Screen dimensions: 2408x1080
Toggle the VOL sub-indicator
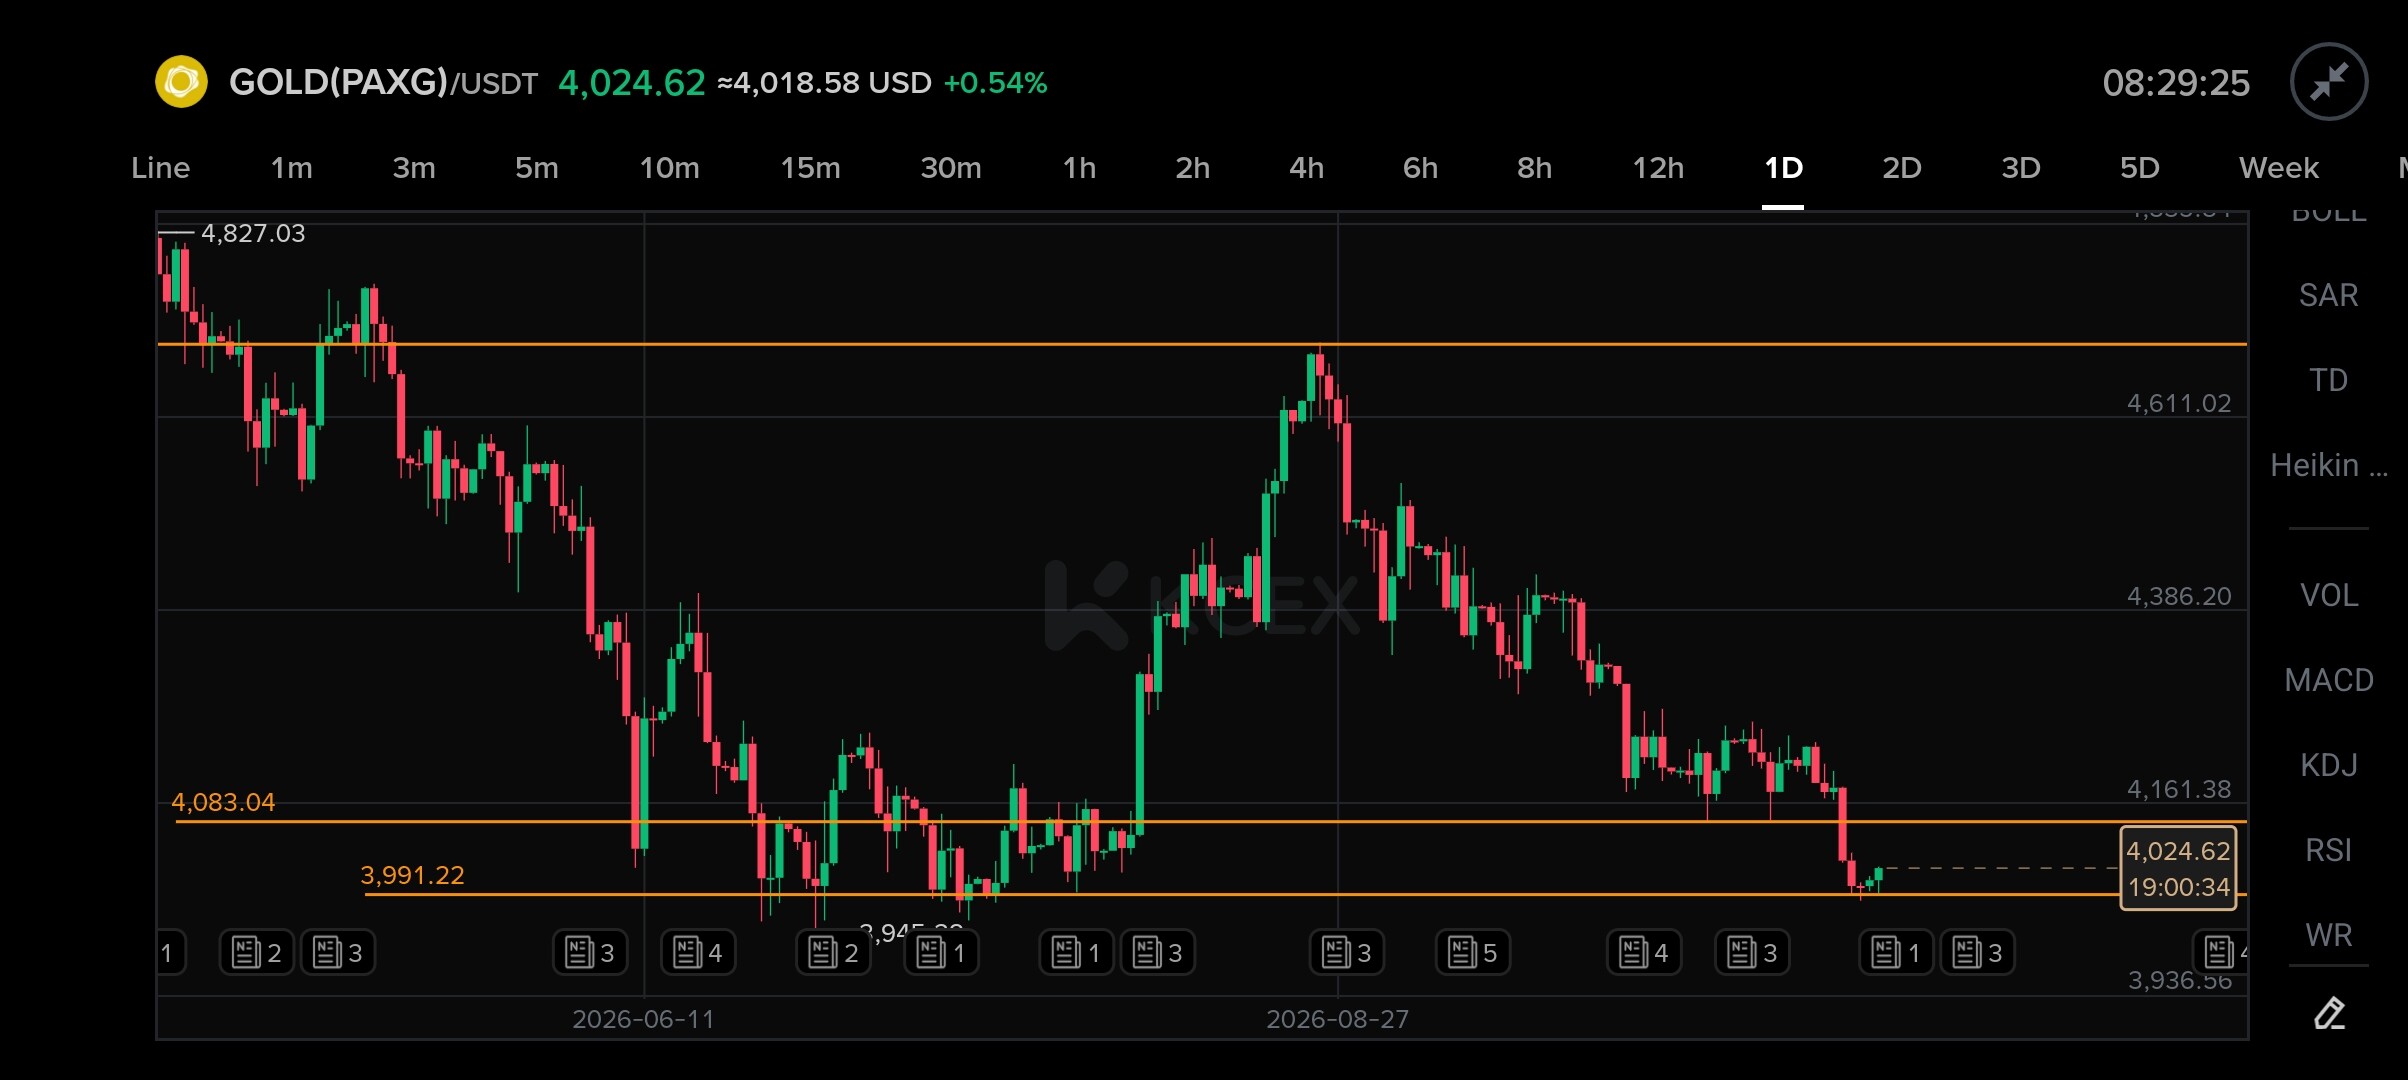point(2328,595)
